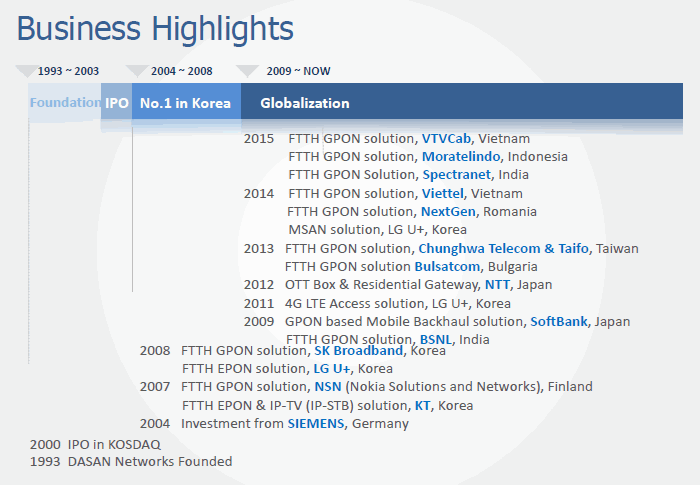
Task: Click the triangle marker beside 2004 ~ 2008
Action: coord(137,71)
